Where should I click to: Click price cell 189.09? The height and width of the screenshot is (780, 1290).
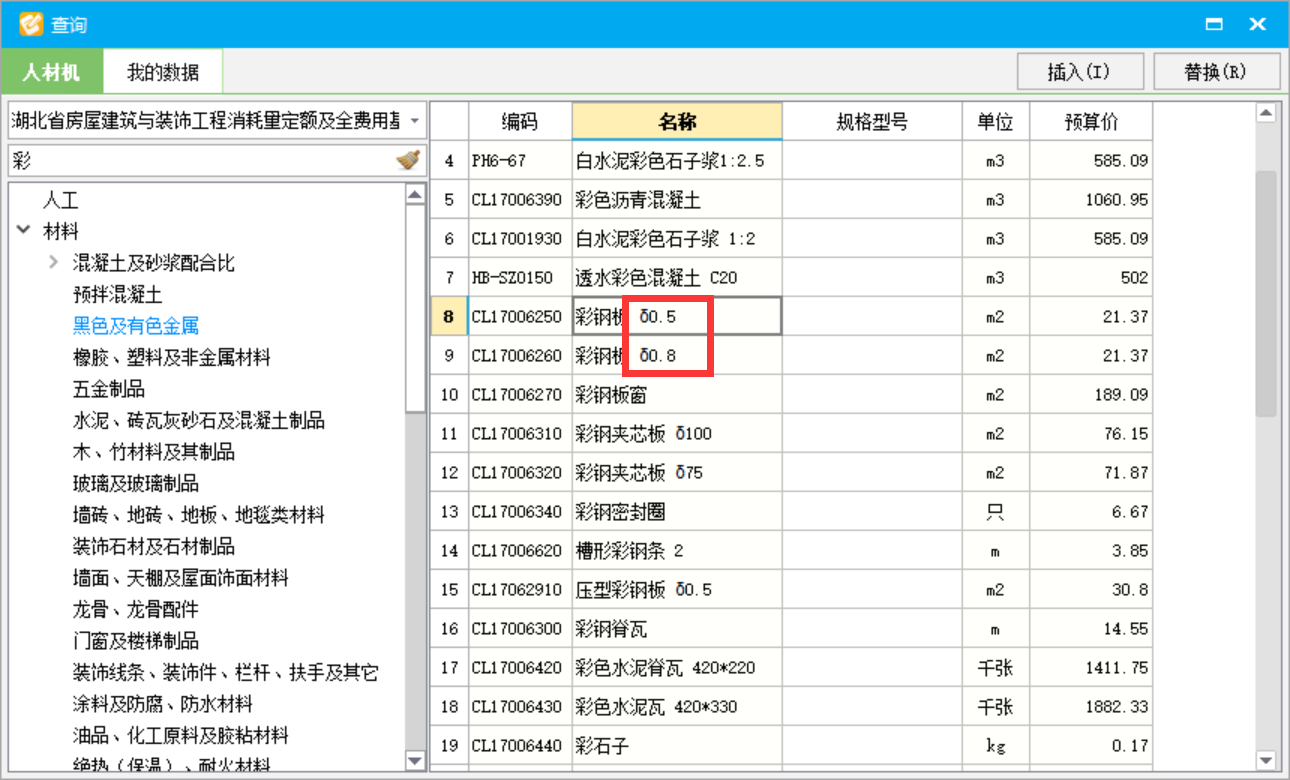point(1091,395)
